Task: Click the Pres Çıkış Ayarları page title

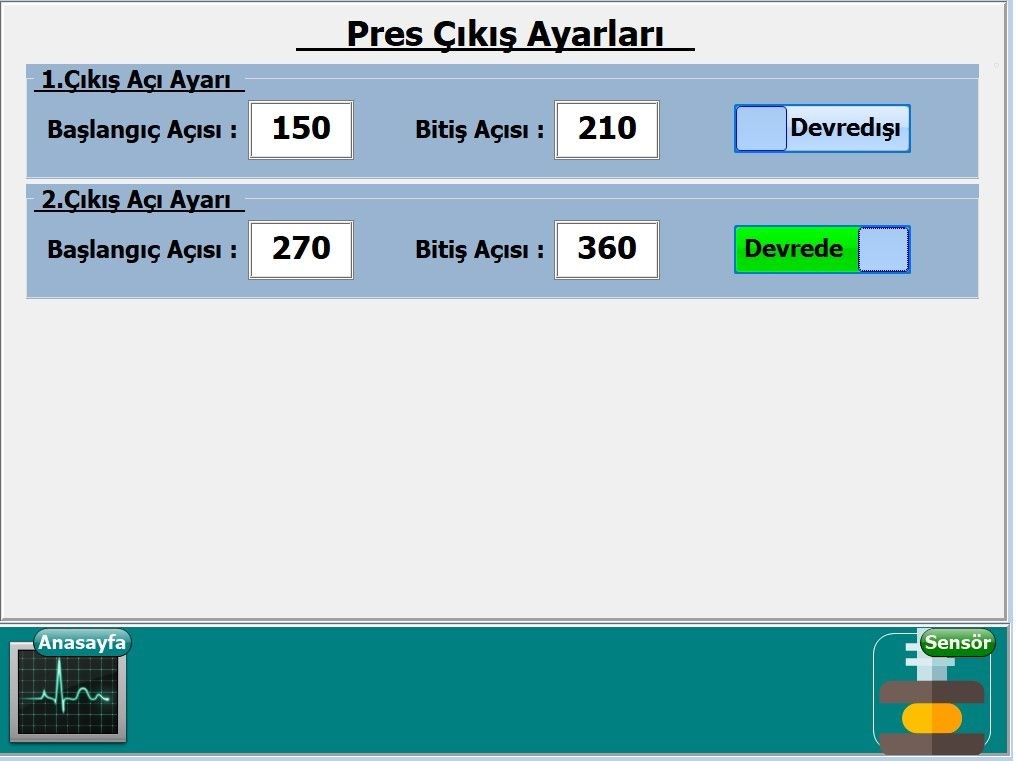Action: 504,34
